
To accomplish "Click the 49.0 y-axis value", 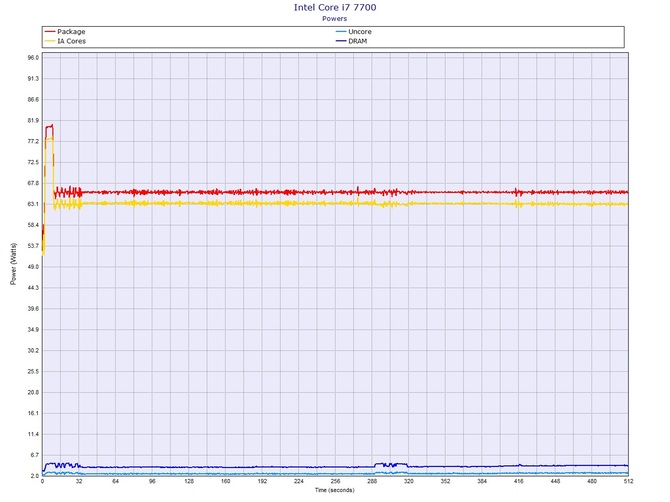I will pos(33,267).
